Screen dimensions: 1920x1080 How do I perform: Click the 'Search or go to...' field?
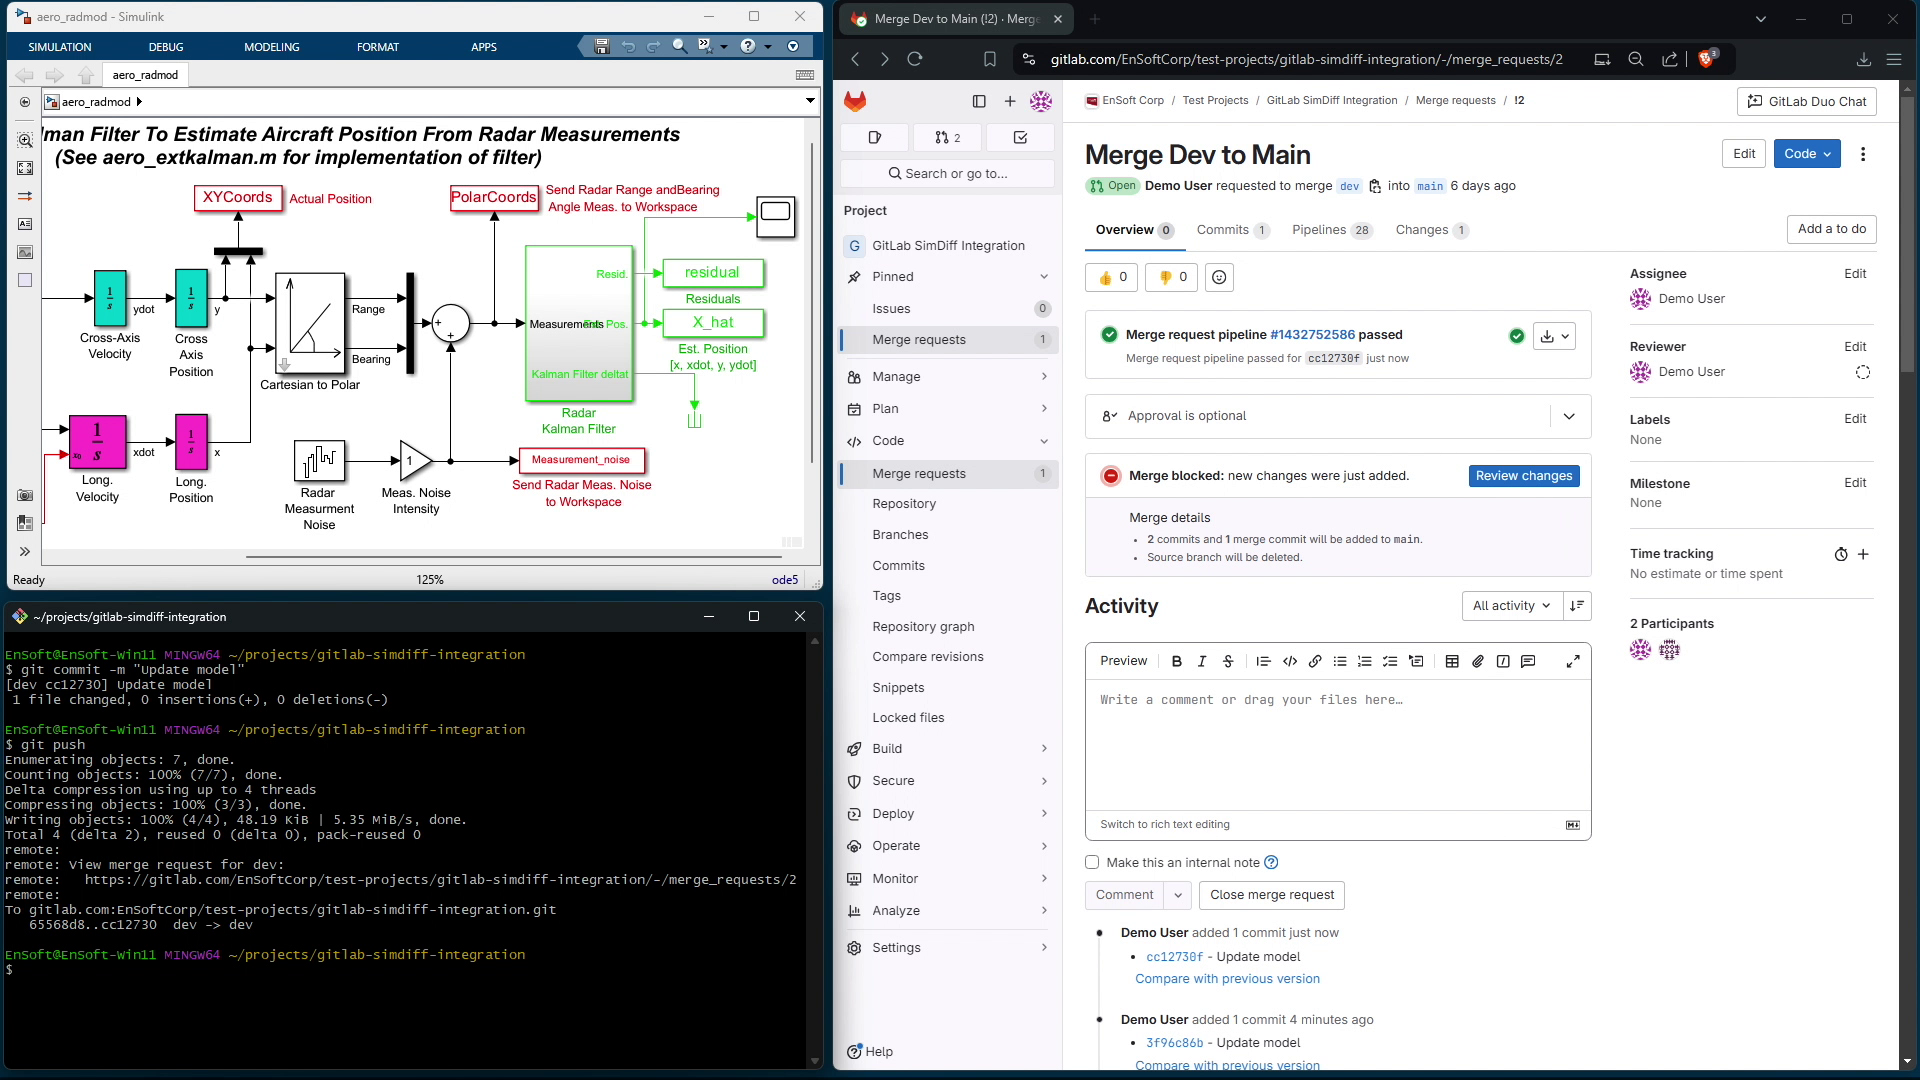(947, 173)
